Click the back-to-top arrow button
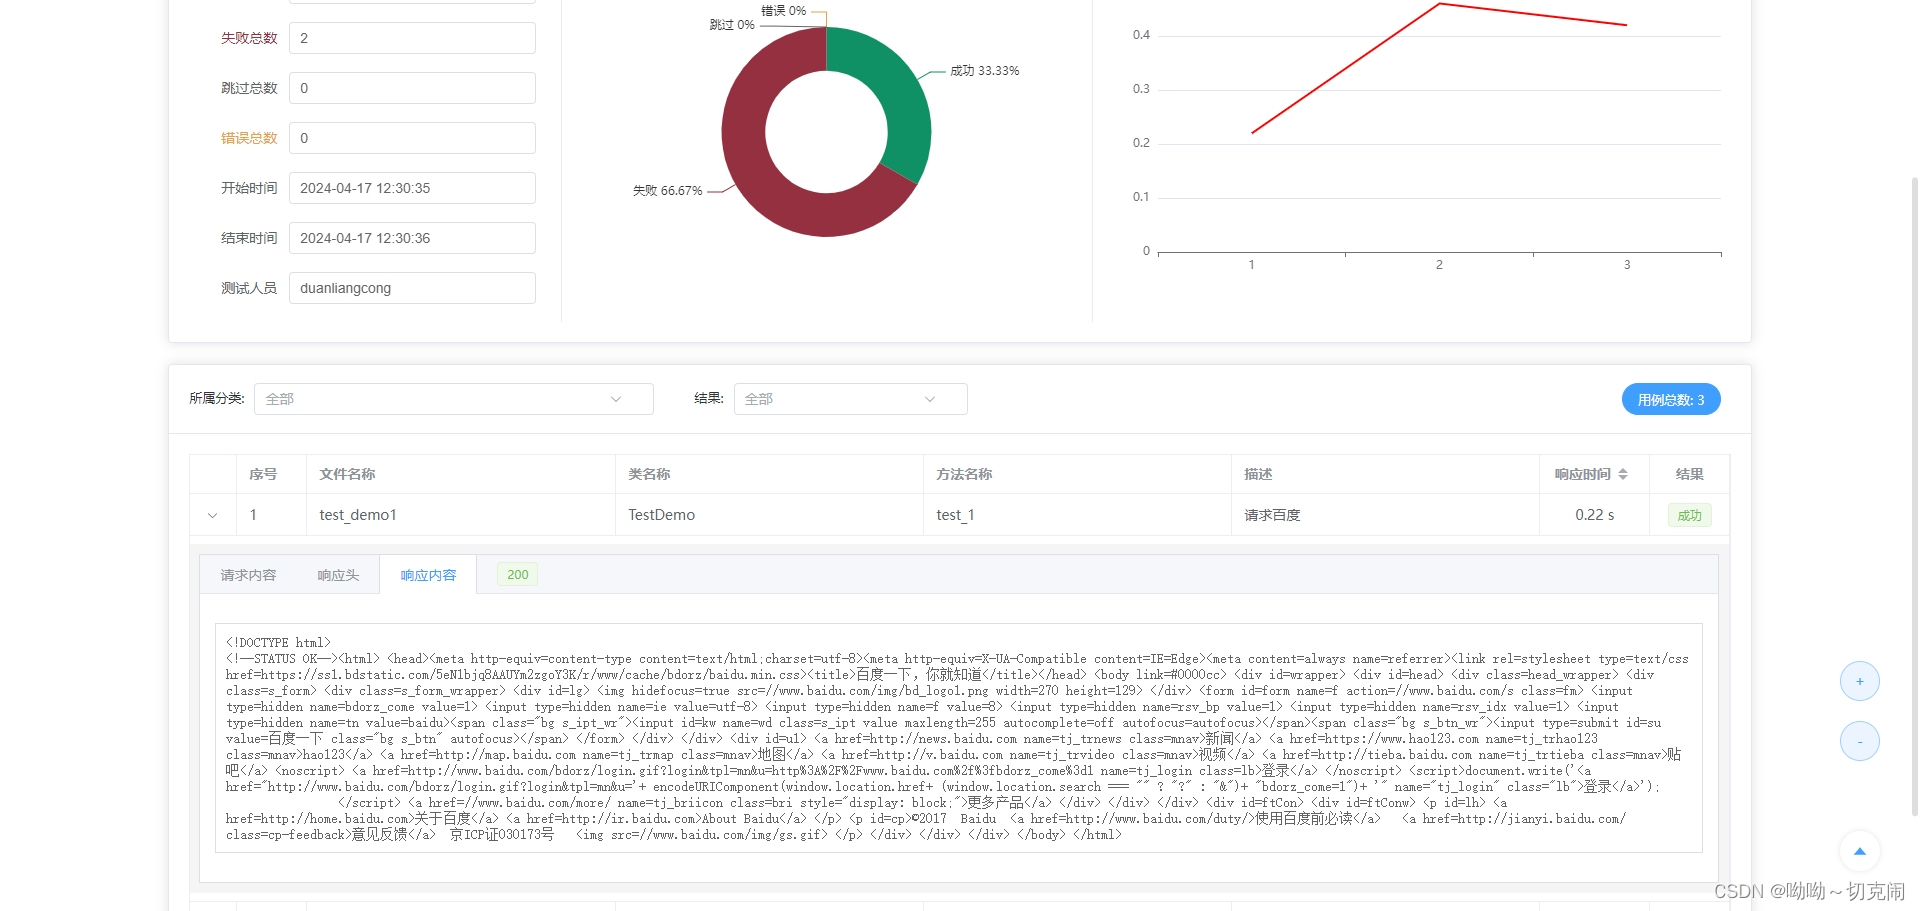This screenshot has width=1920, height=911. [1859, 851]
